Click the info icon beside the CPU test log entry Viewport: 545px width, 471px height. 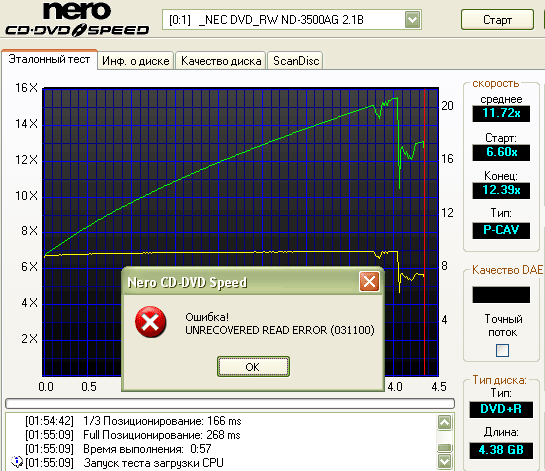coord(16,462)
